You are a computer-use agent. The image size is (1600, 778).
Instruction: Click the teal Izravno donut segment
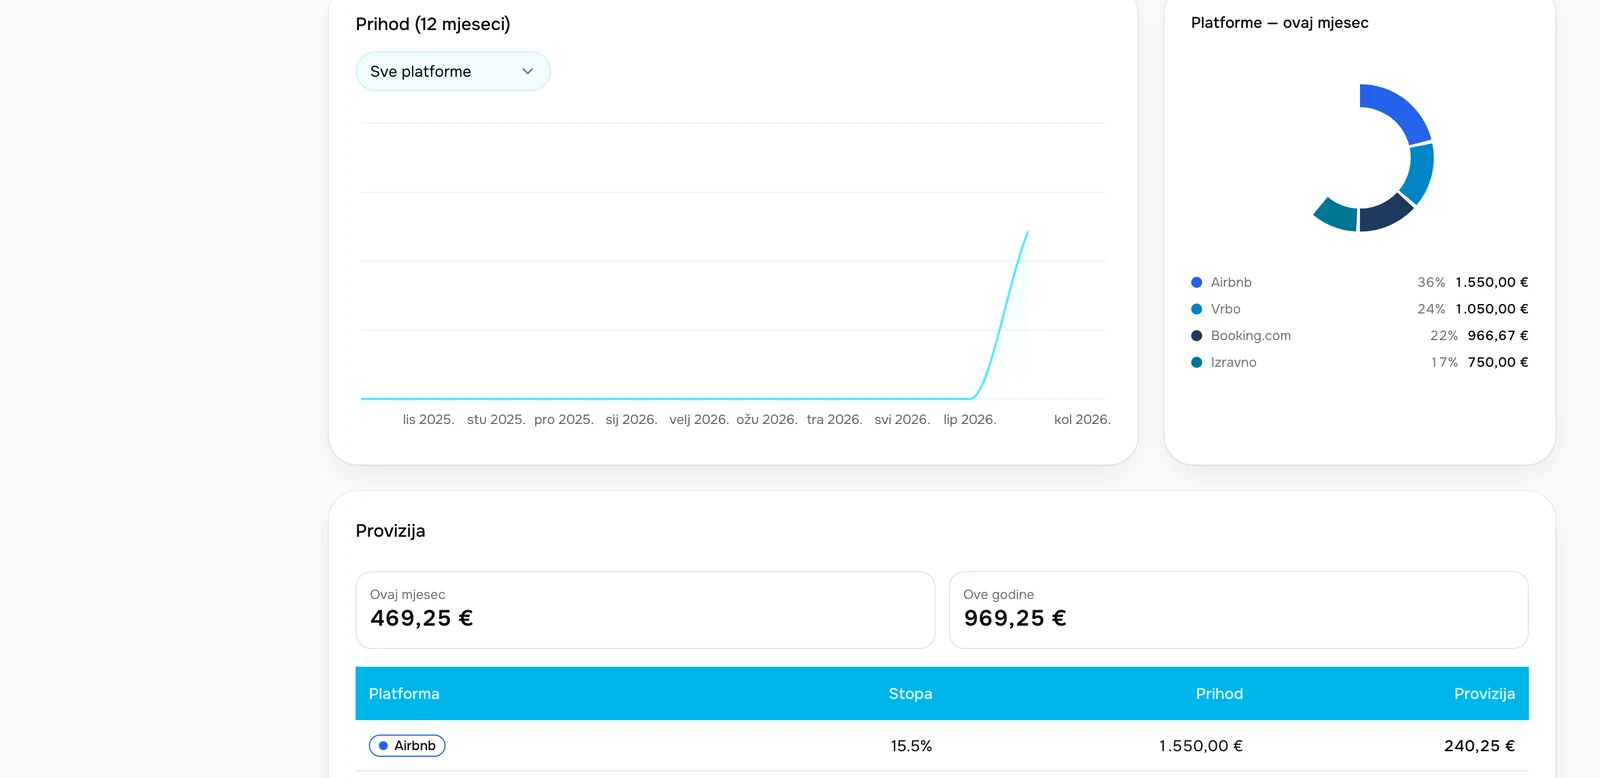1337,213
